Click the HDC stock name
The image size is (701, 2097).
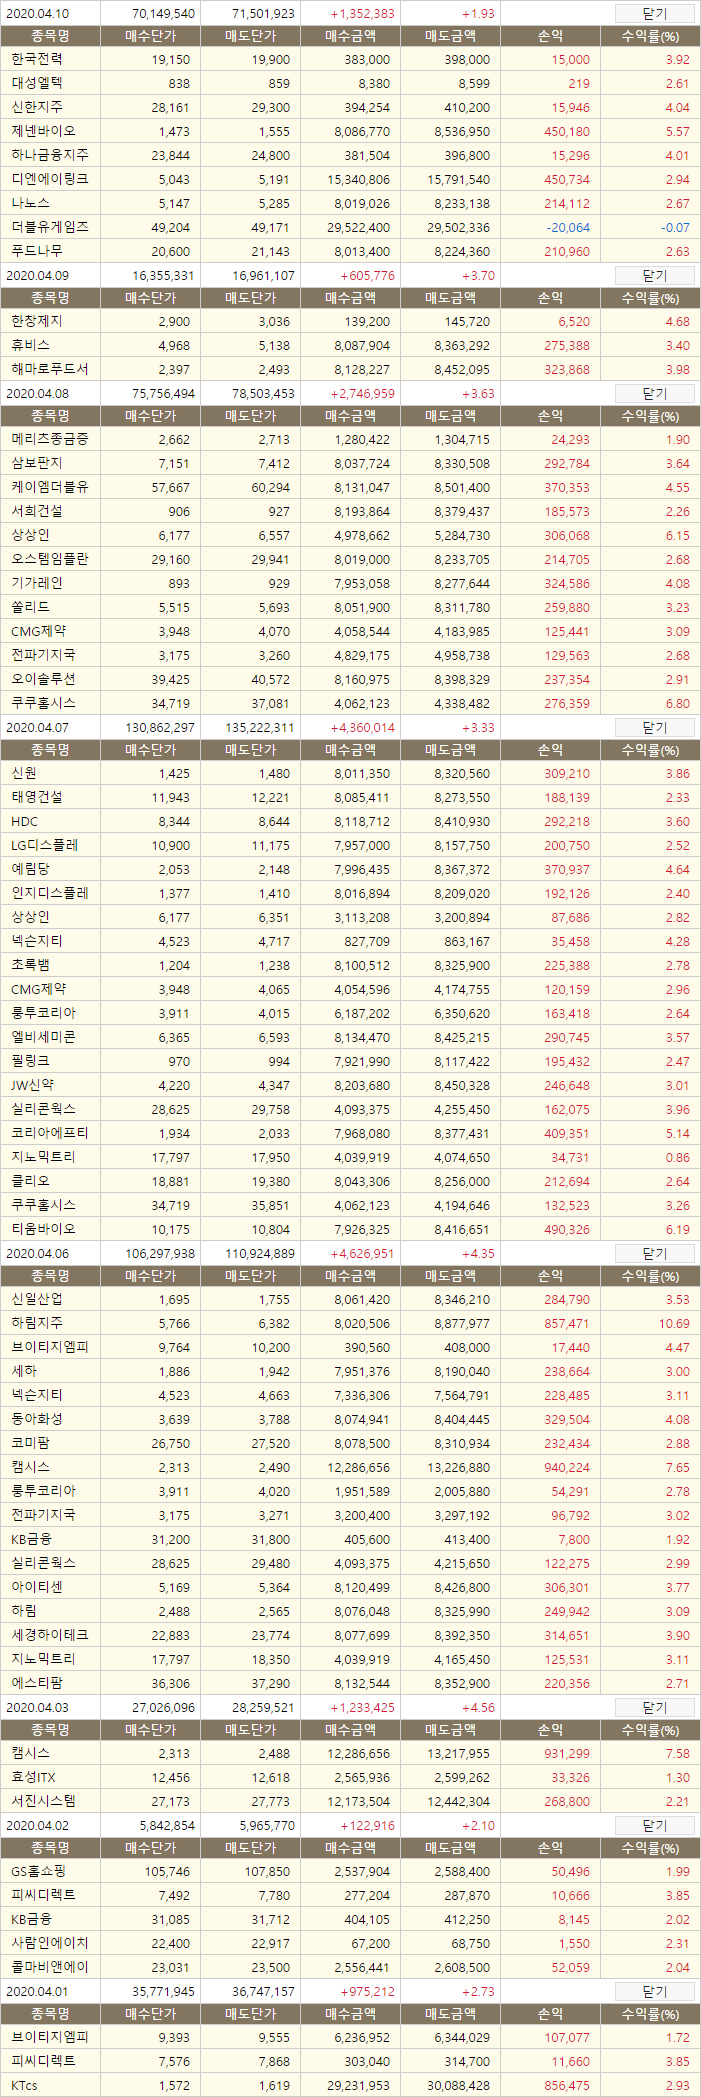point(24,821)
